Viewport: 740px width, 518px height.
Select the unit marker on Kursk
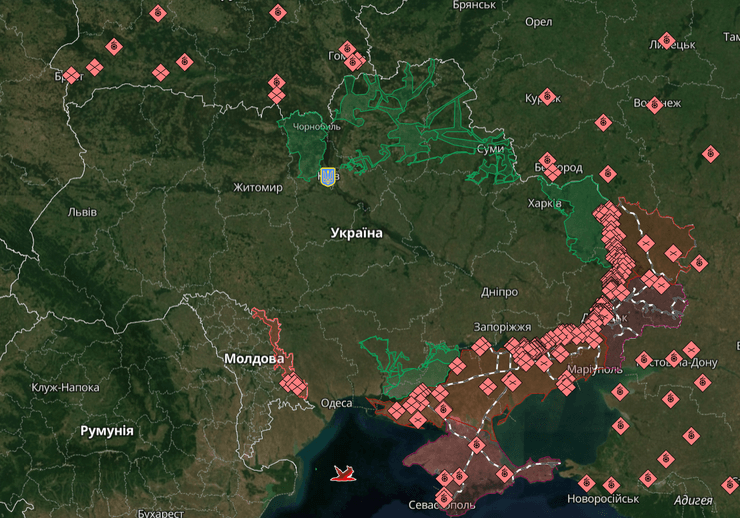point(546,96)
